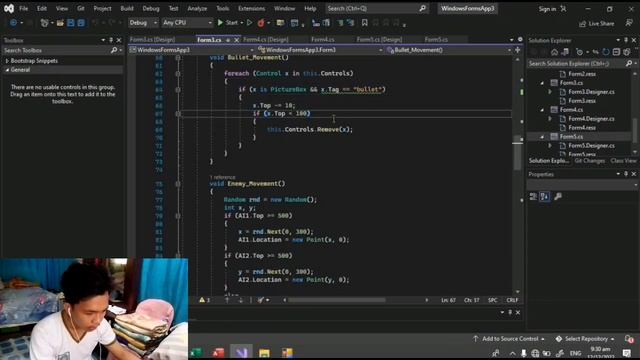Open File Explorer from the taskbar
The height and width of the screenshot is (360, 640).
264,352
